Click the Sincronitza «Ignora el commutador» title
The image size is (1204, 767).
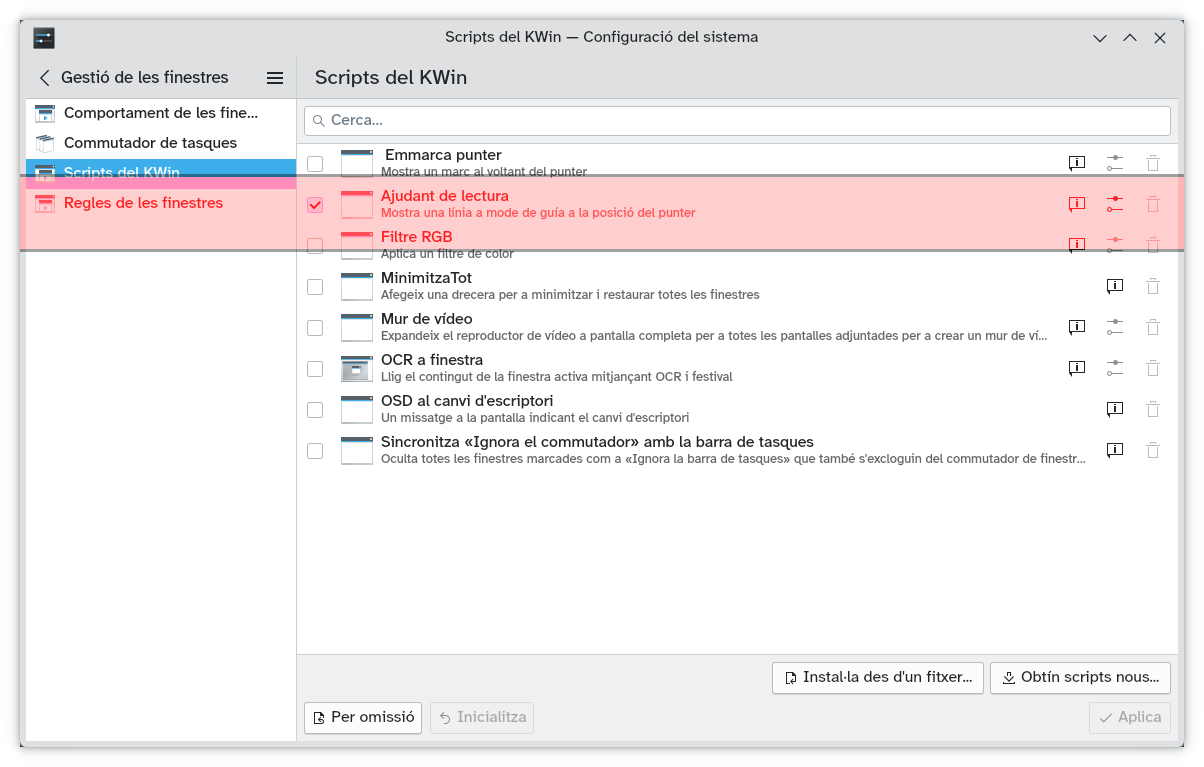pos(597,442)
